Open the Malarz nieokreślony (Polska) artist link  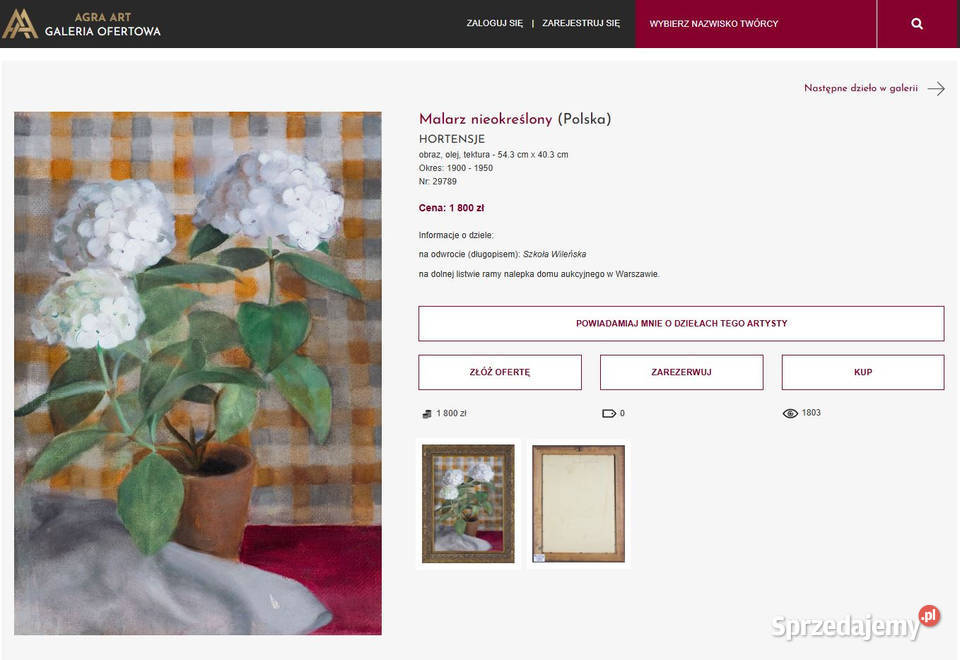(x=515, y=119)
